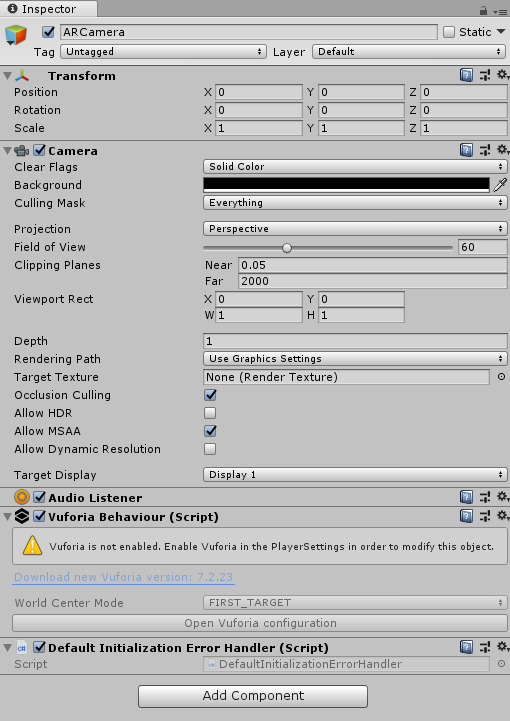This screenshot has width=510, height=721.
Task: Click the Camera component preset icon
Action: pyautogui.click(x=485, y=150)
